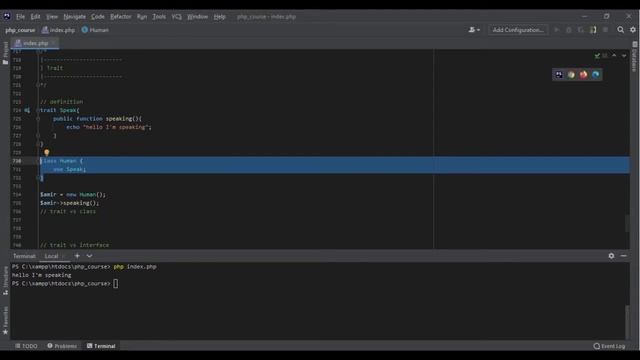640x360 pixels.
Task: Click on line number 730 in gutter
Action: pyautogui.click(x=17, y=161)
